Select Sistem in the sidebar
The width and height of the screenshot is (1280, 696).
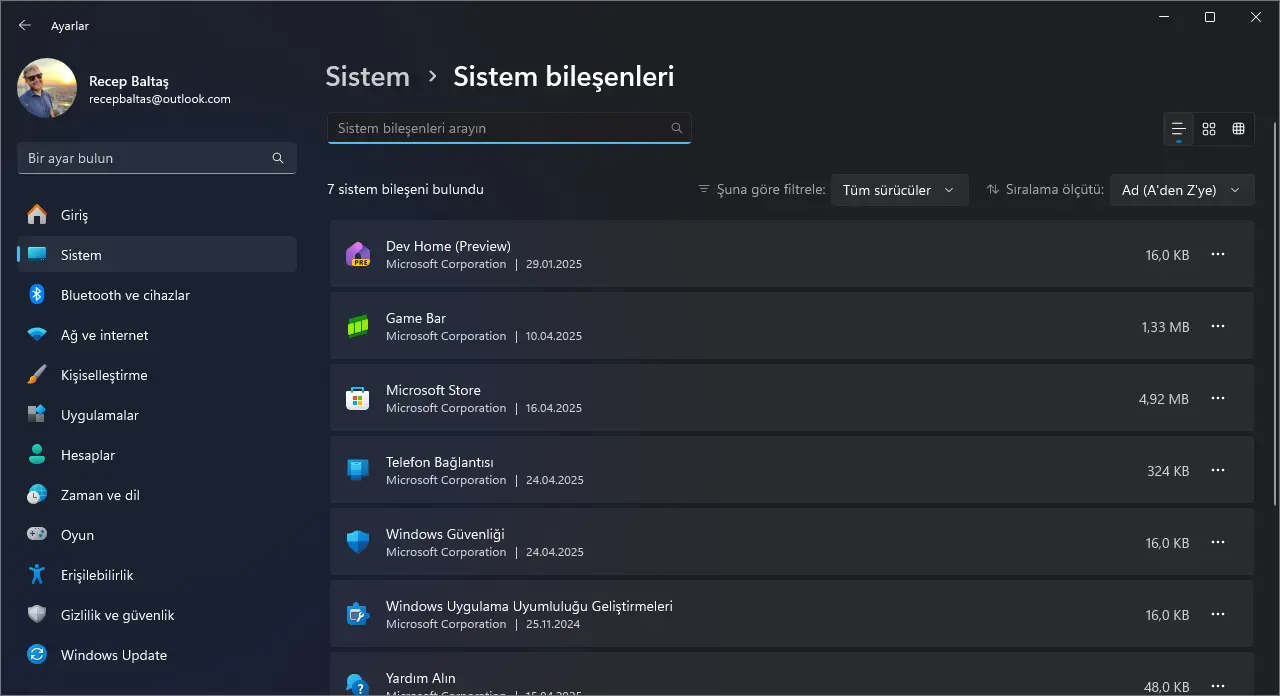point(157,255)
